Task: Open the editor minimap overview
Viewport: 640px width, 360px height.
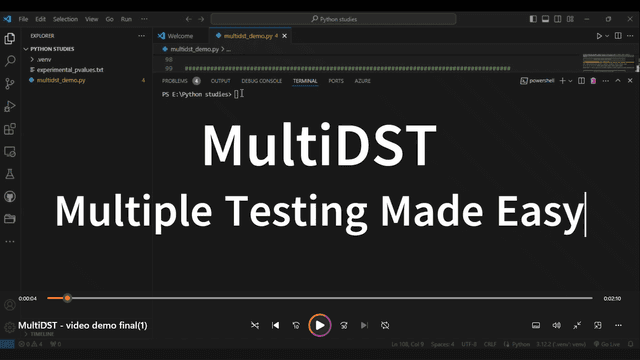Action: (608, 62)
